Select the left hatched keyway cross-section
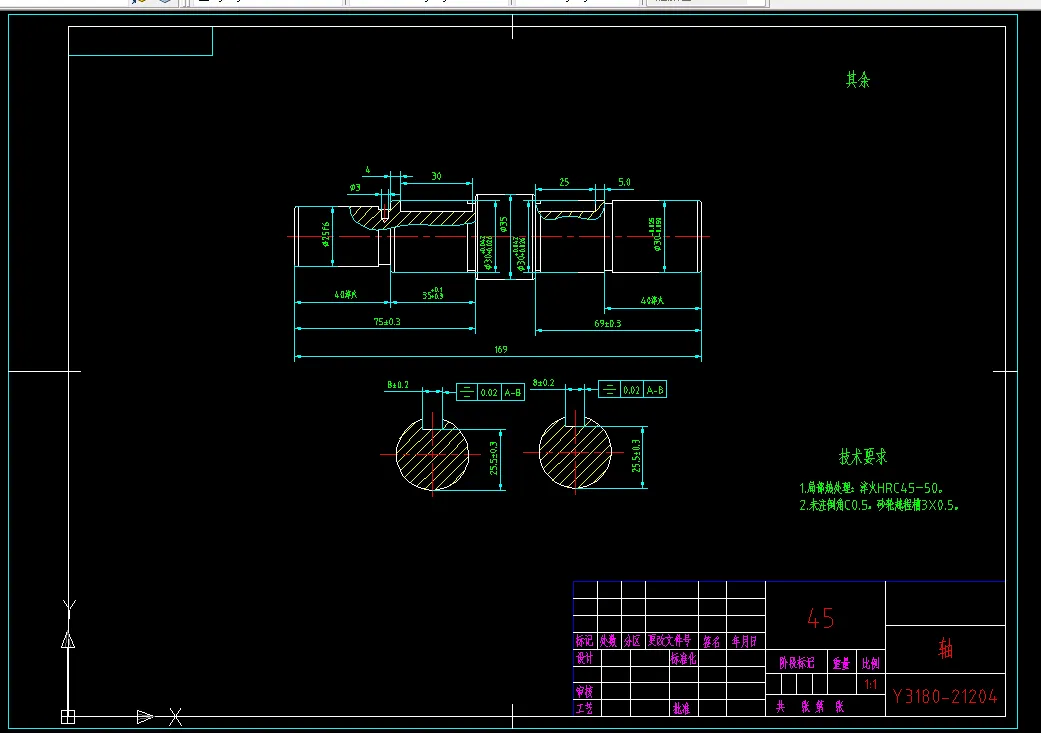Viewport: 1041px width, 733px height. click(432, 455)
